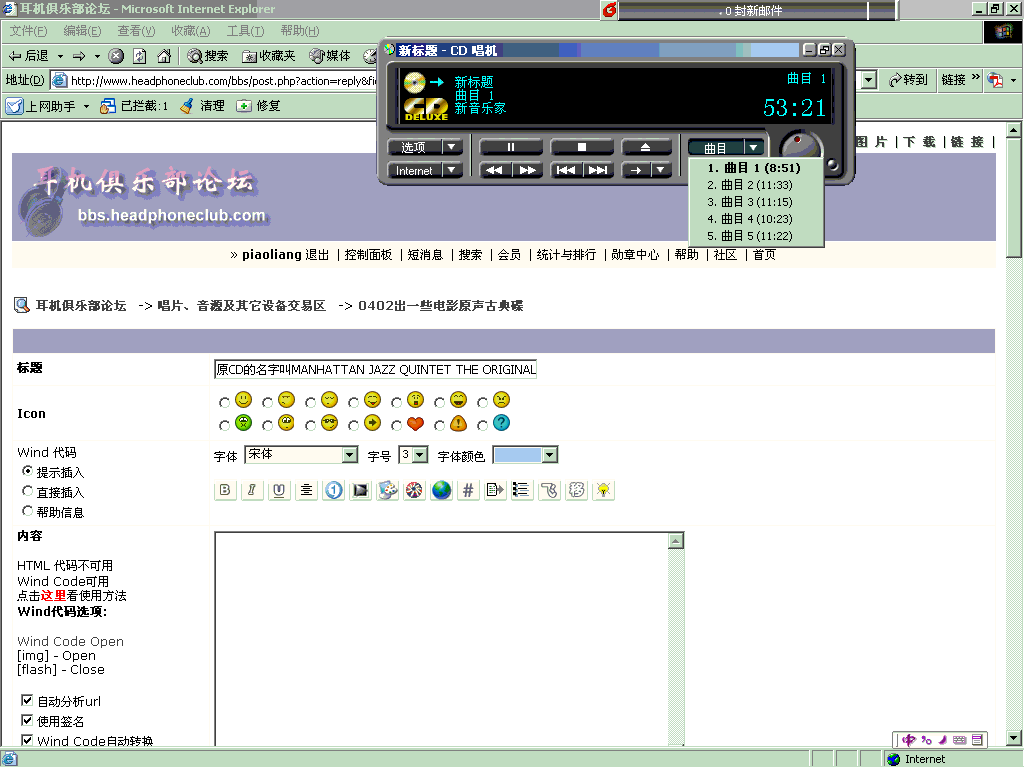1024x768 pixels.
Task: Click the flying text effect icon
Action: coord(549,490)
